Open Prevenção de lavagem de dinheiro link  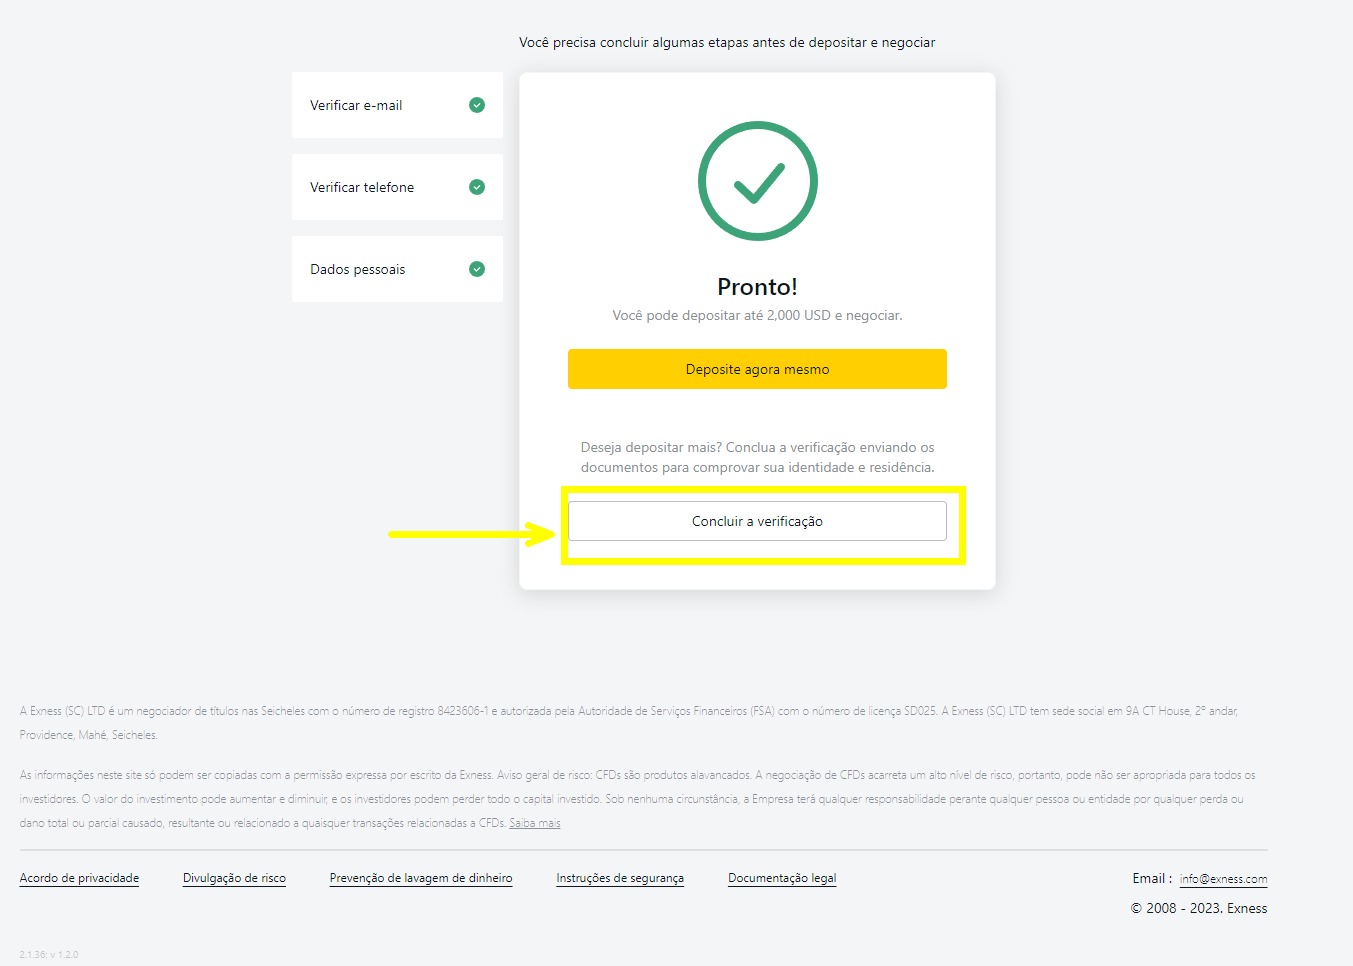point(421,878)
